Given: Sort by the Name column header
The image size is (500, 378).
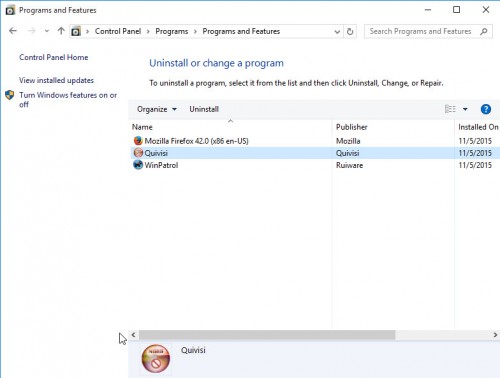Looking at the screenshot, I should tap(230, 127).
